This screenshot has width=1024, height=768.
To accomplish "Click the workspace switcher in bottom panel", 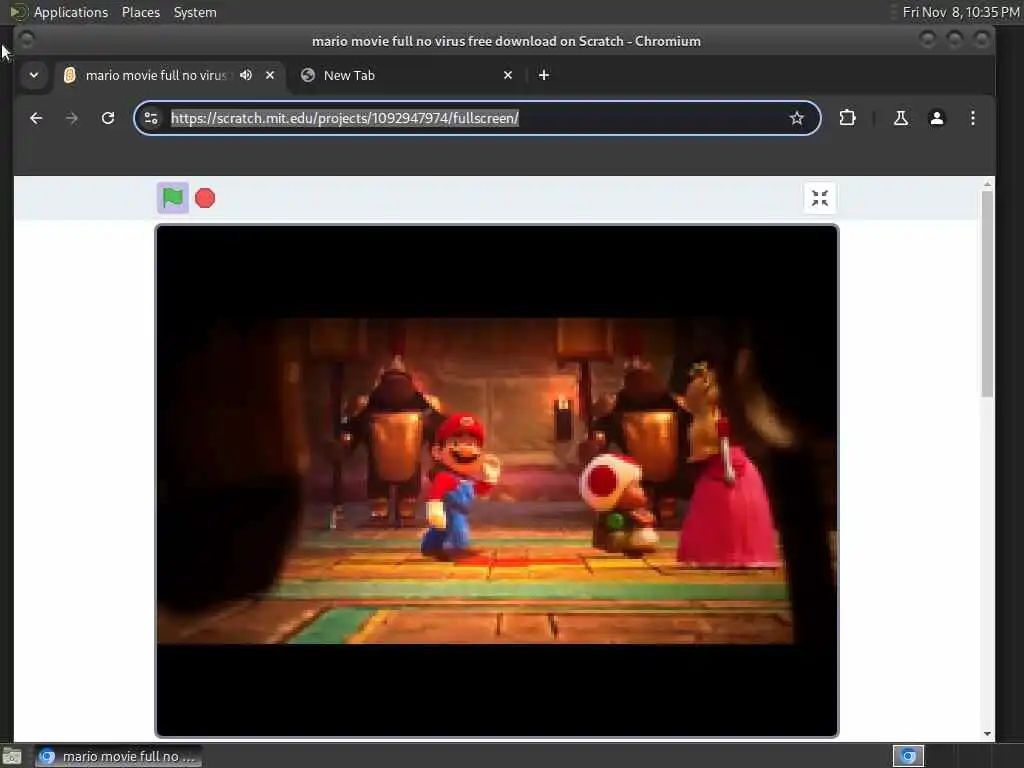I will [908, 756].
